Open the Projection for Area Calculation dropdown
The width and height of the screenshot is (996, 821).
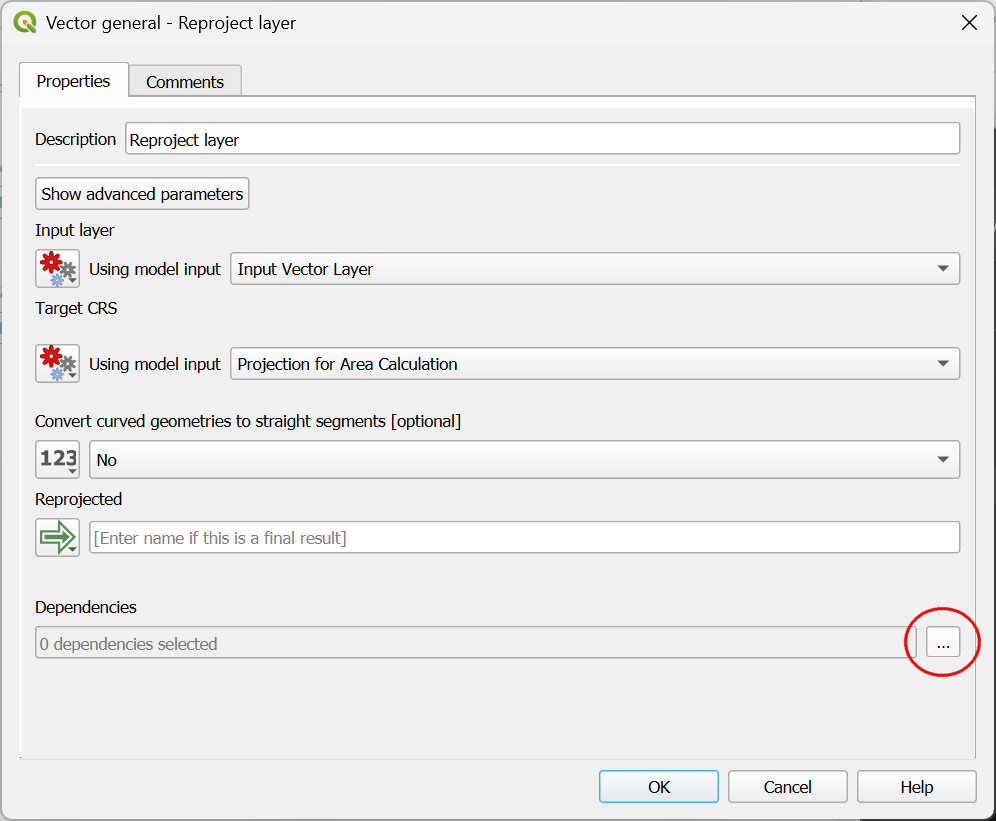click(x=594, y=364)
